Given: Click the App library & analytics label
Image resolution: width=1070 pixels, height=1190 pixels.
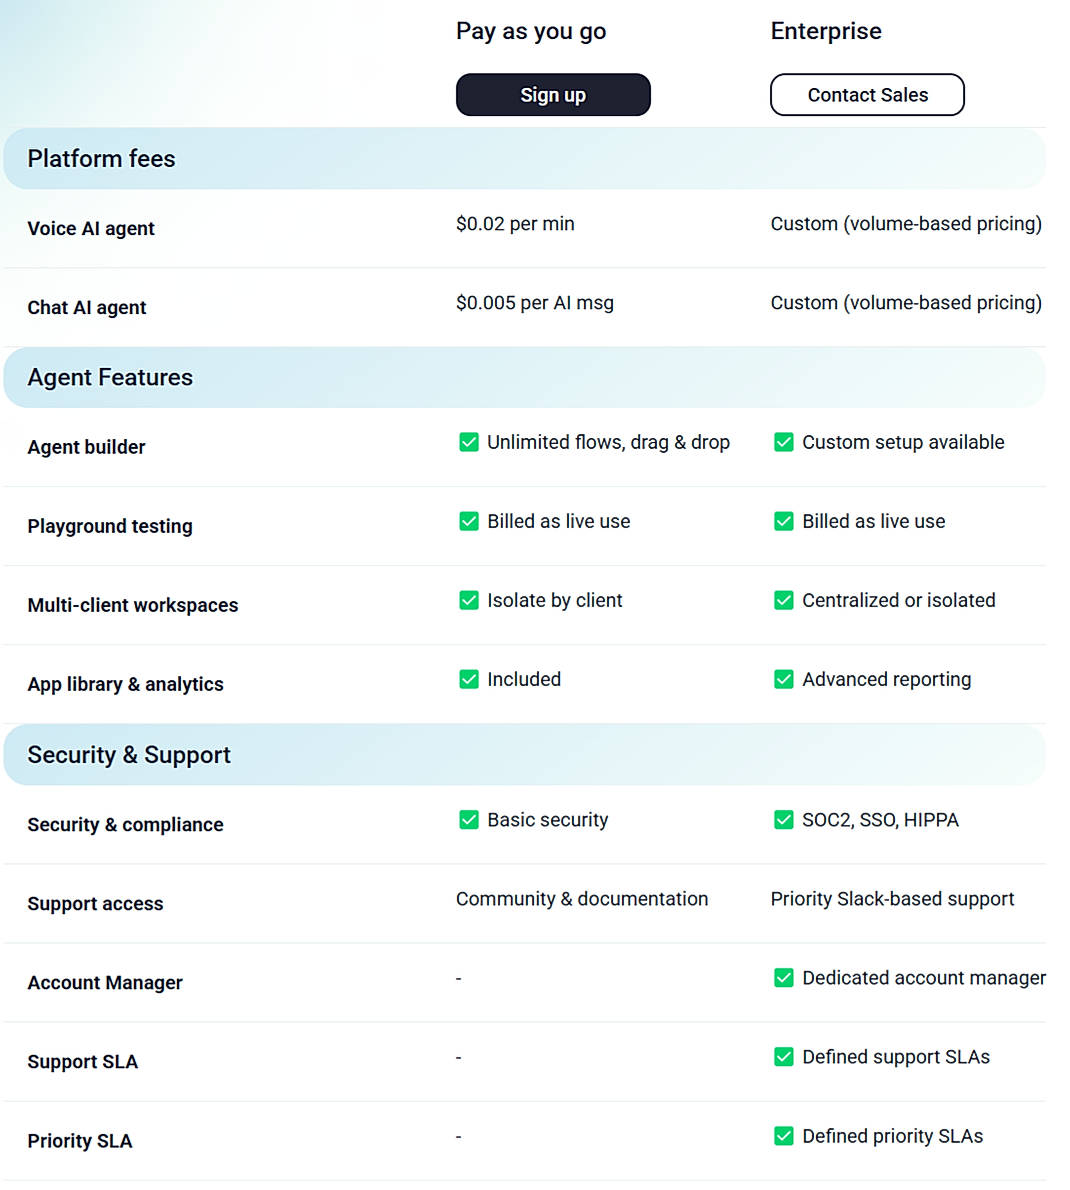Looking at the screenshot, I should [x=125, y=684].
